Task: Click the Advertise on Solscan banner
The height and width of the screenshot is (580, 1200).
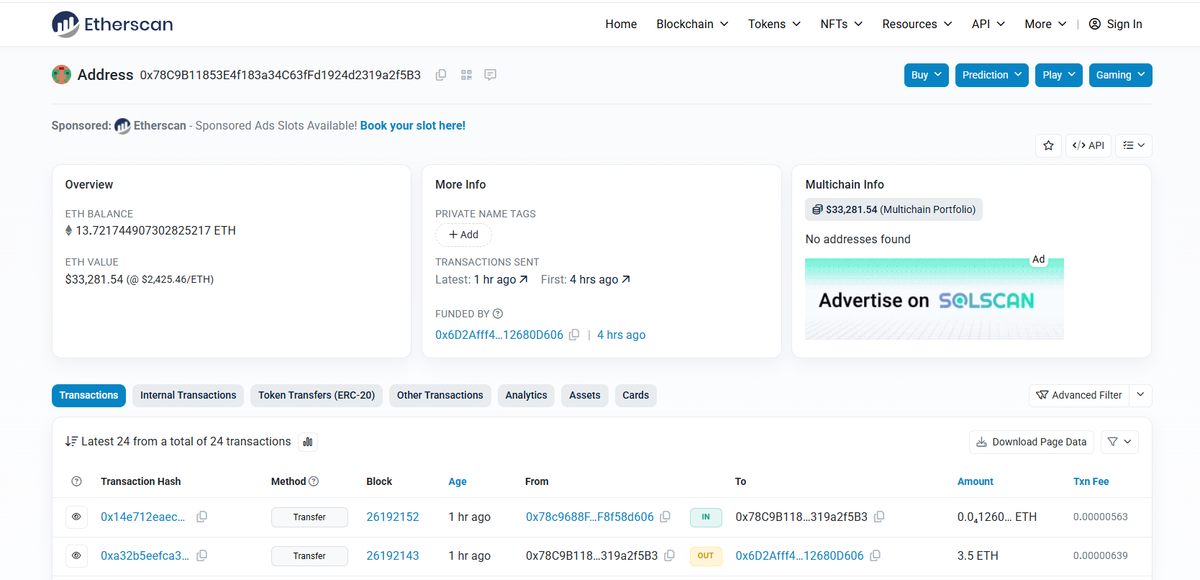Action: click(x=934, y=299)
